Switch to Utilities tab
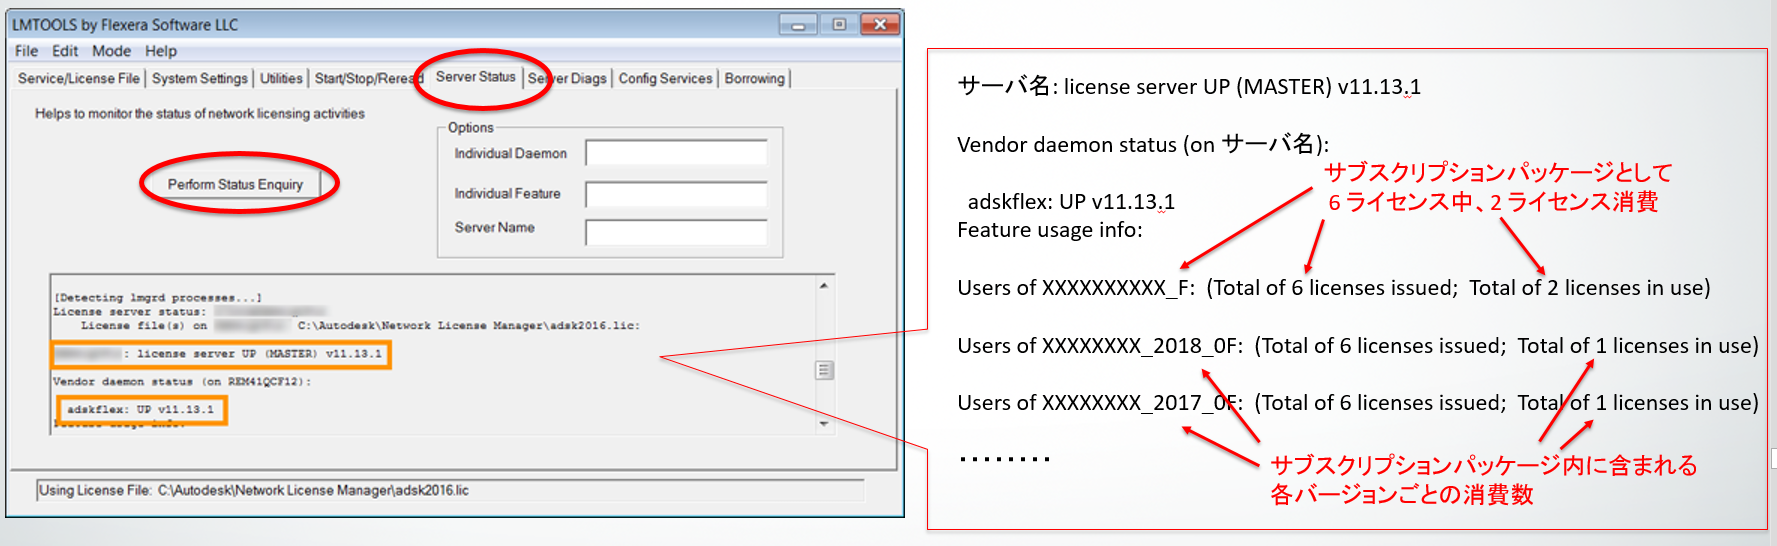This screenshot has width=1777, height=546. pos(281,78)
